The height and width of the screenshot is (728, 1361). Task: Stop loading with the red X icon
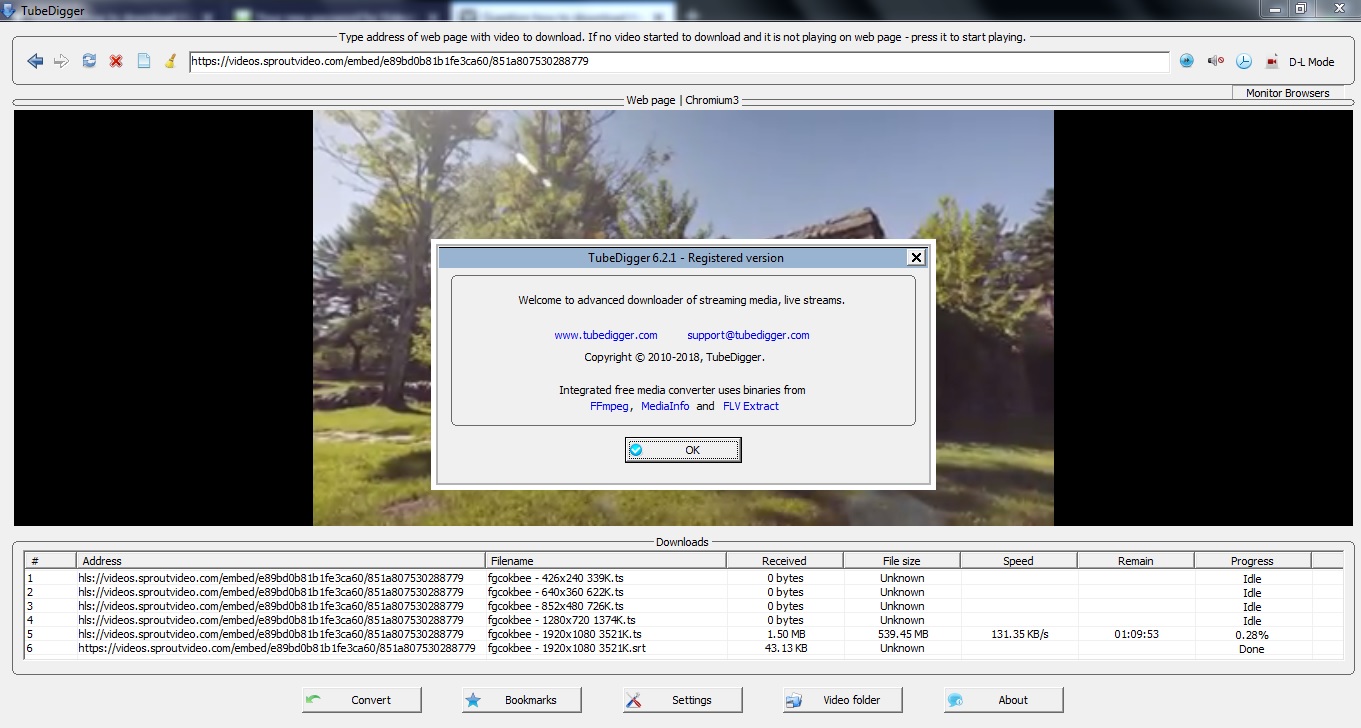coord(116,61)
